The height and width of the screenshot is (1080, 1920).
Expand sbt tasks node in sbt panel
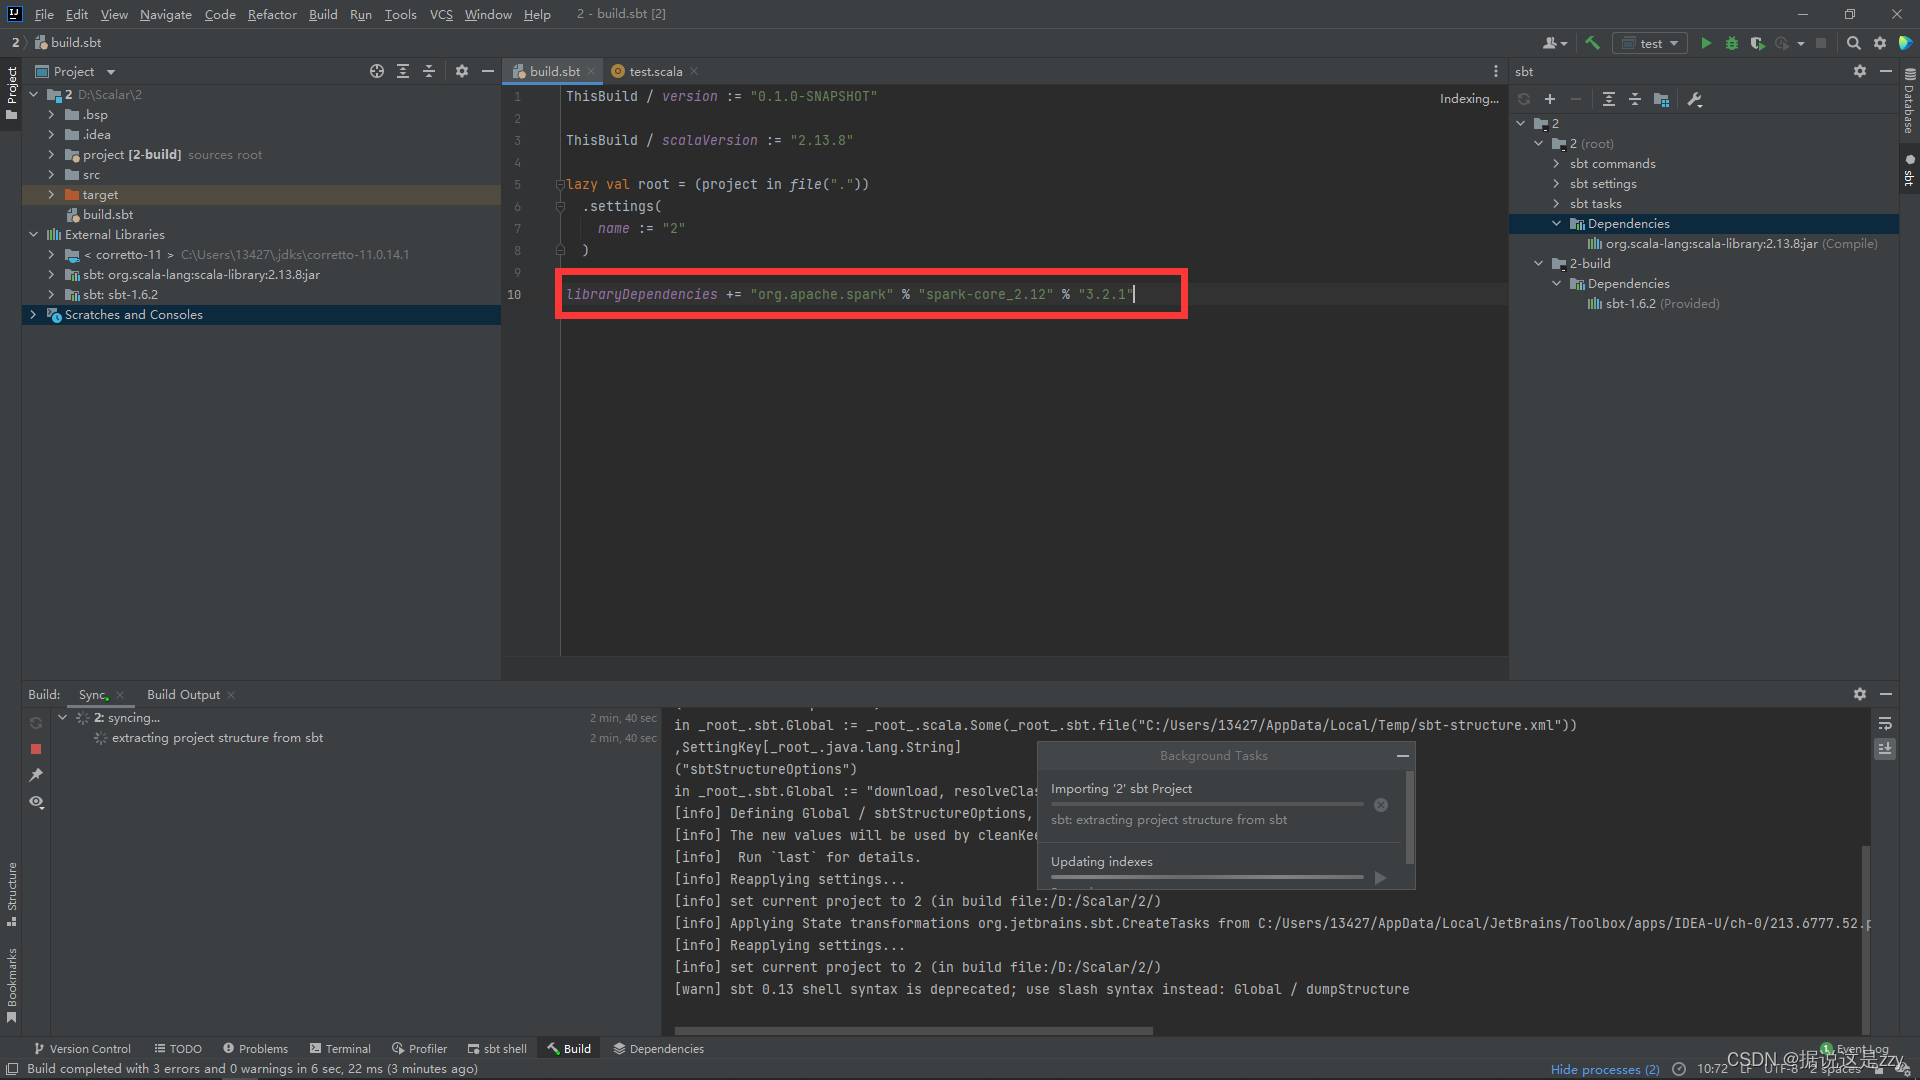click(1556, 203)
